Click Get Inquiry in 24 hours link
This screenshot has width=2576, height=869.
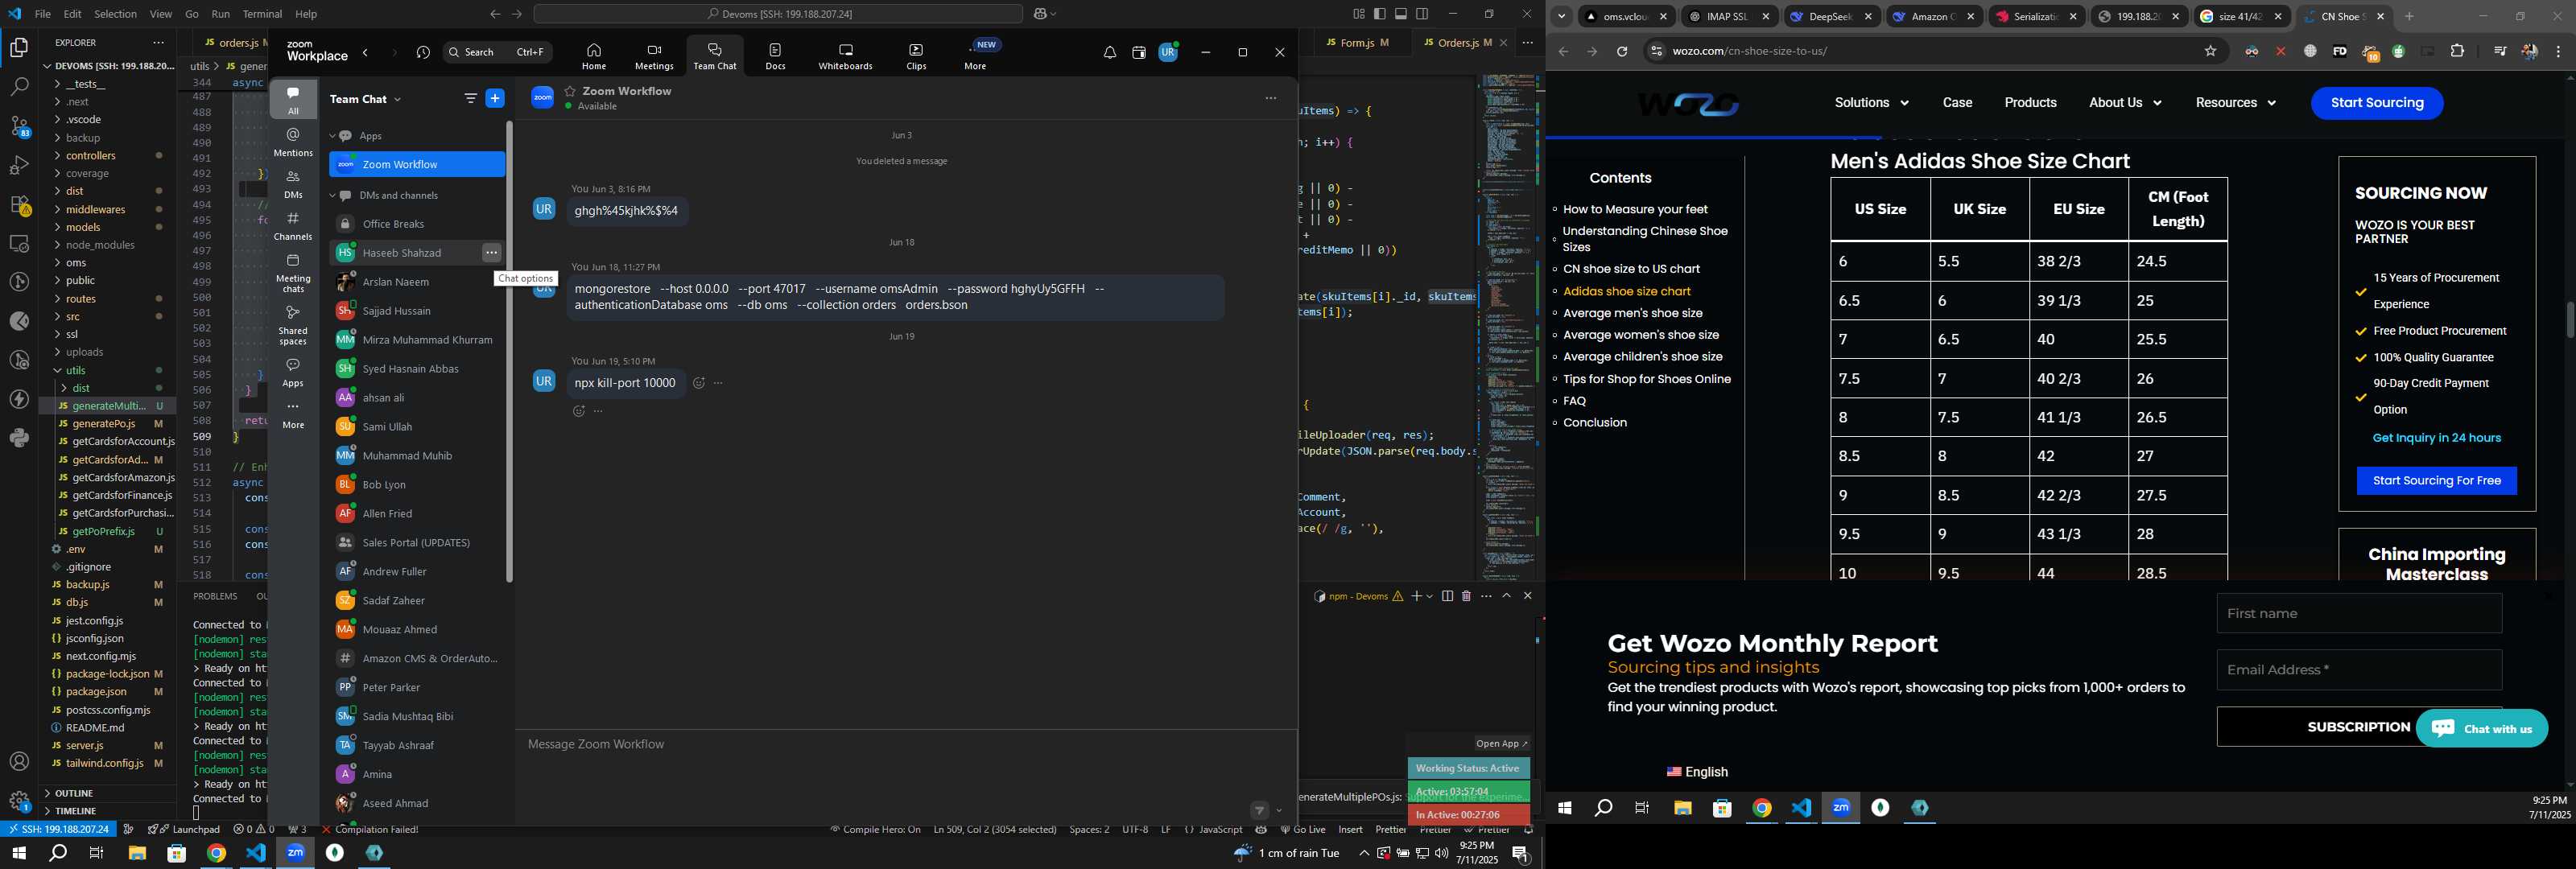pos(2436,438)
